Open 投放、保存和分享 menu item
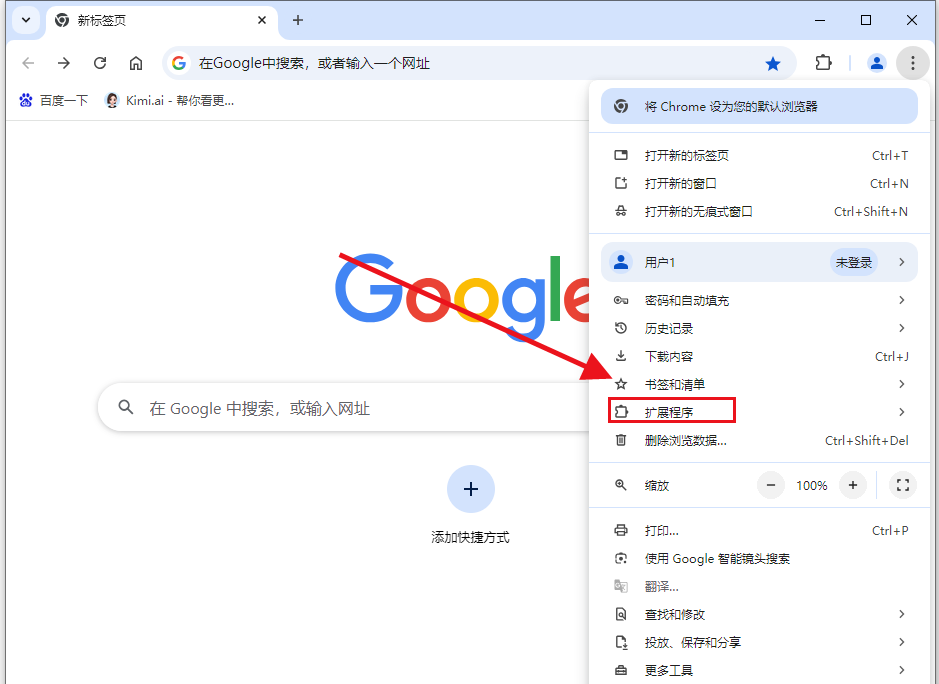939x684 pixels. (x=759, y=642)
